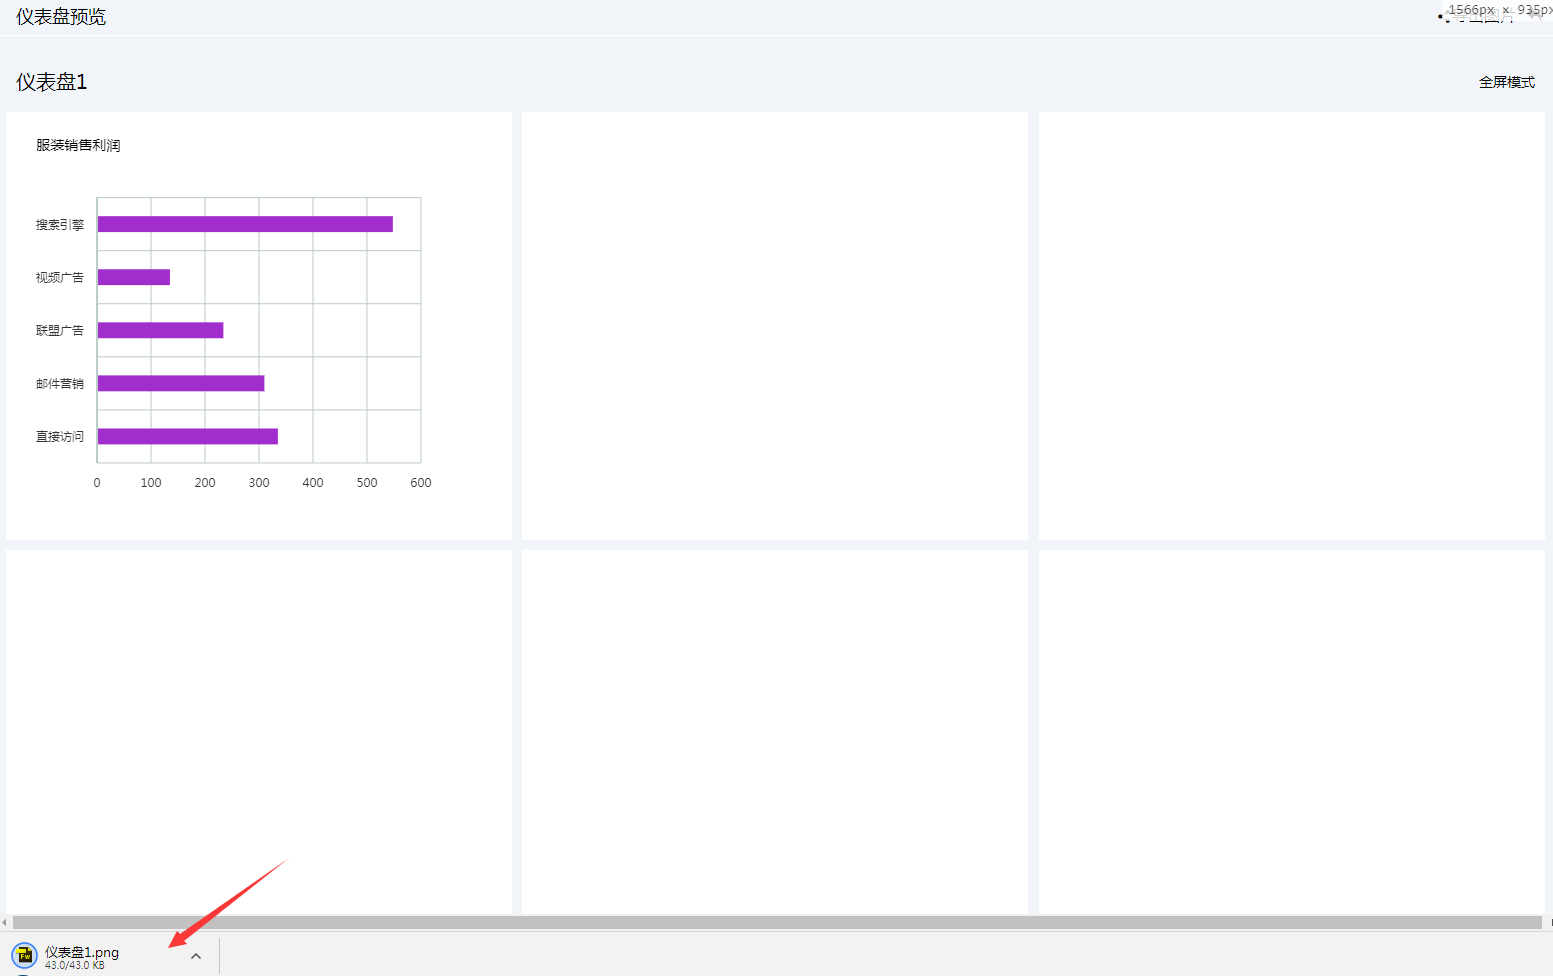
Task: Enter 全屏模式 fullscreen mode
Action: click(1506, 82)
